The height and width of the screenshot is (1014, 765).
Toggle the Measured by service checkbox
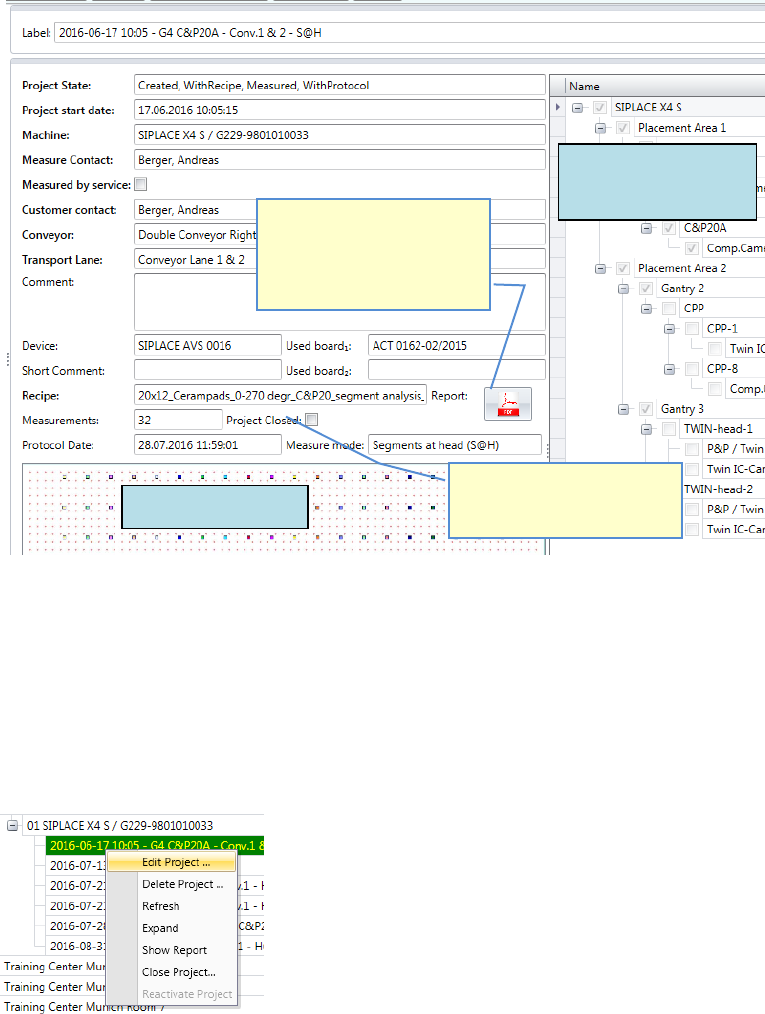tap(140, 184)
